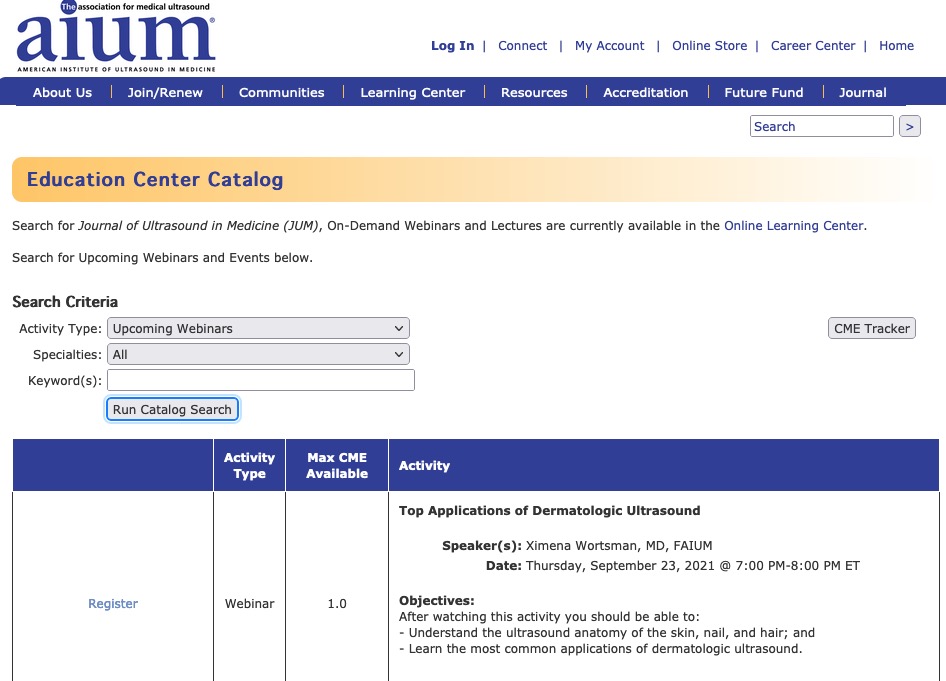Click the Search Criteria heading
This screenshot has width=946, height=681.
65,302
